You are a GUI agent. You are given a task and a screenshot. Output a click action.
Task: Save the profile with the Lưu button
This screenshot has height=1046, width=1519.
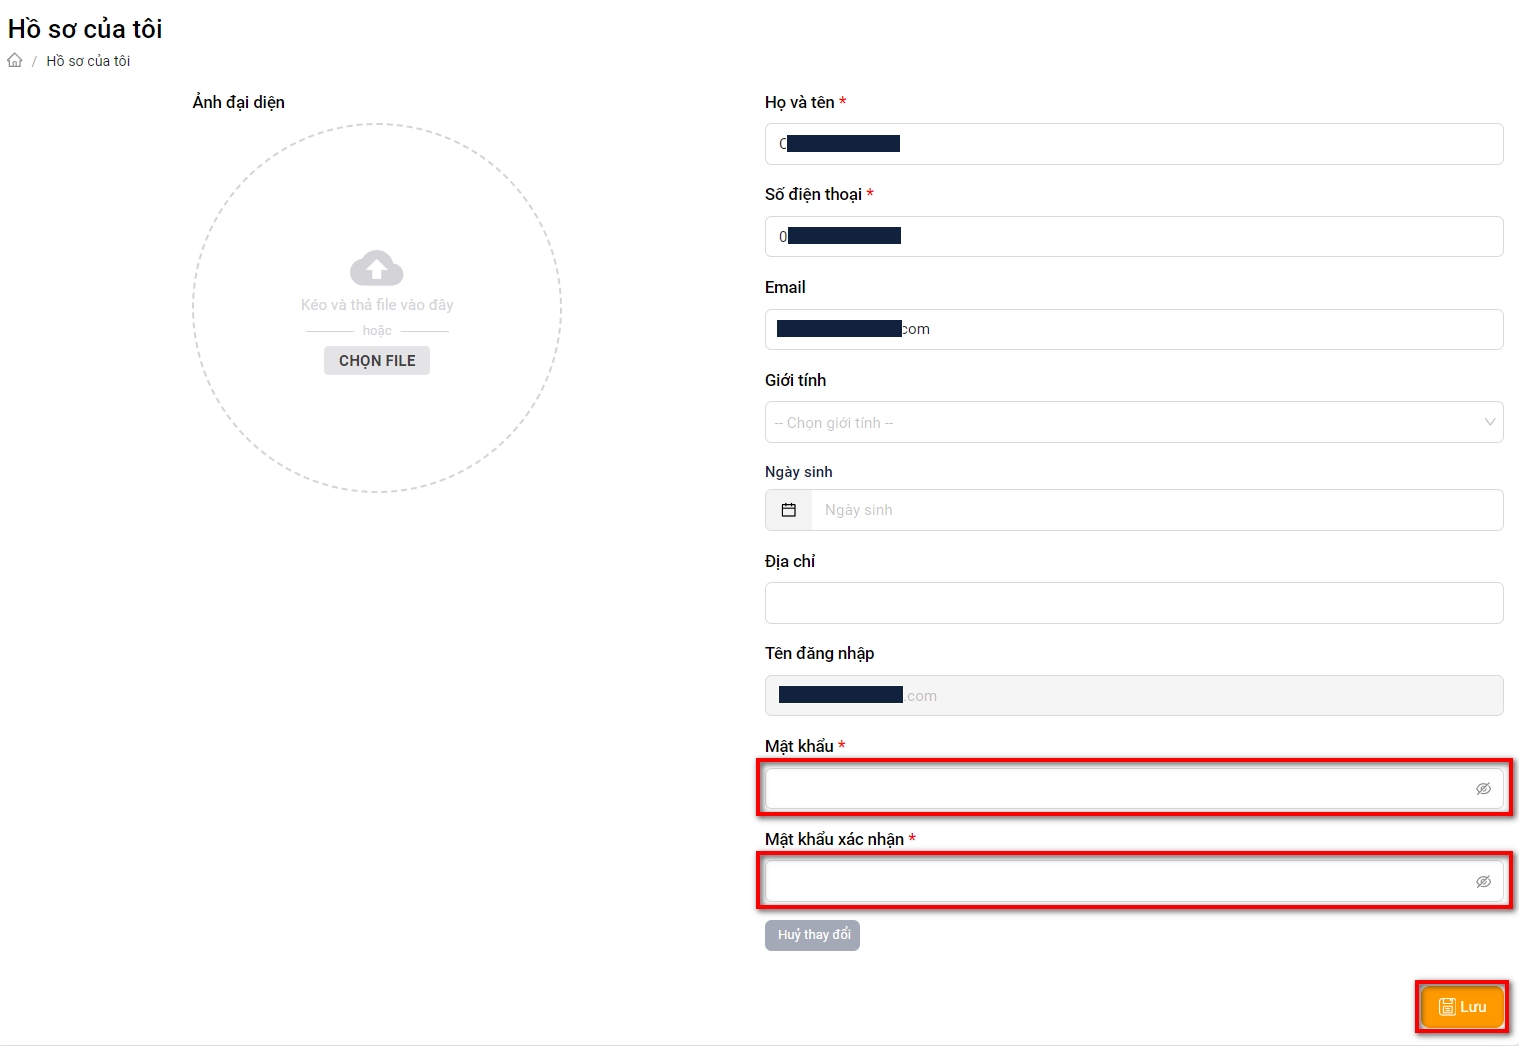(x=1462, y=1007)
